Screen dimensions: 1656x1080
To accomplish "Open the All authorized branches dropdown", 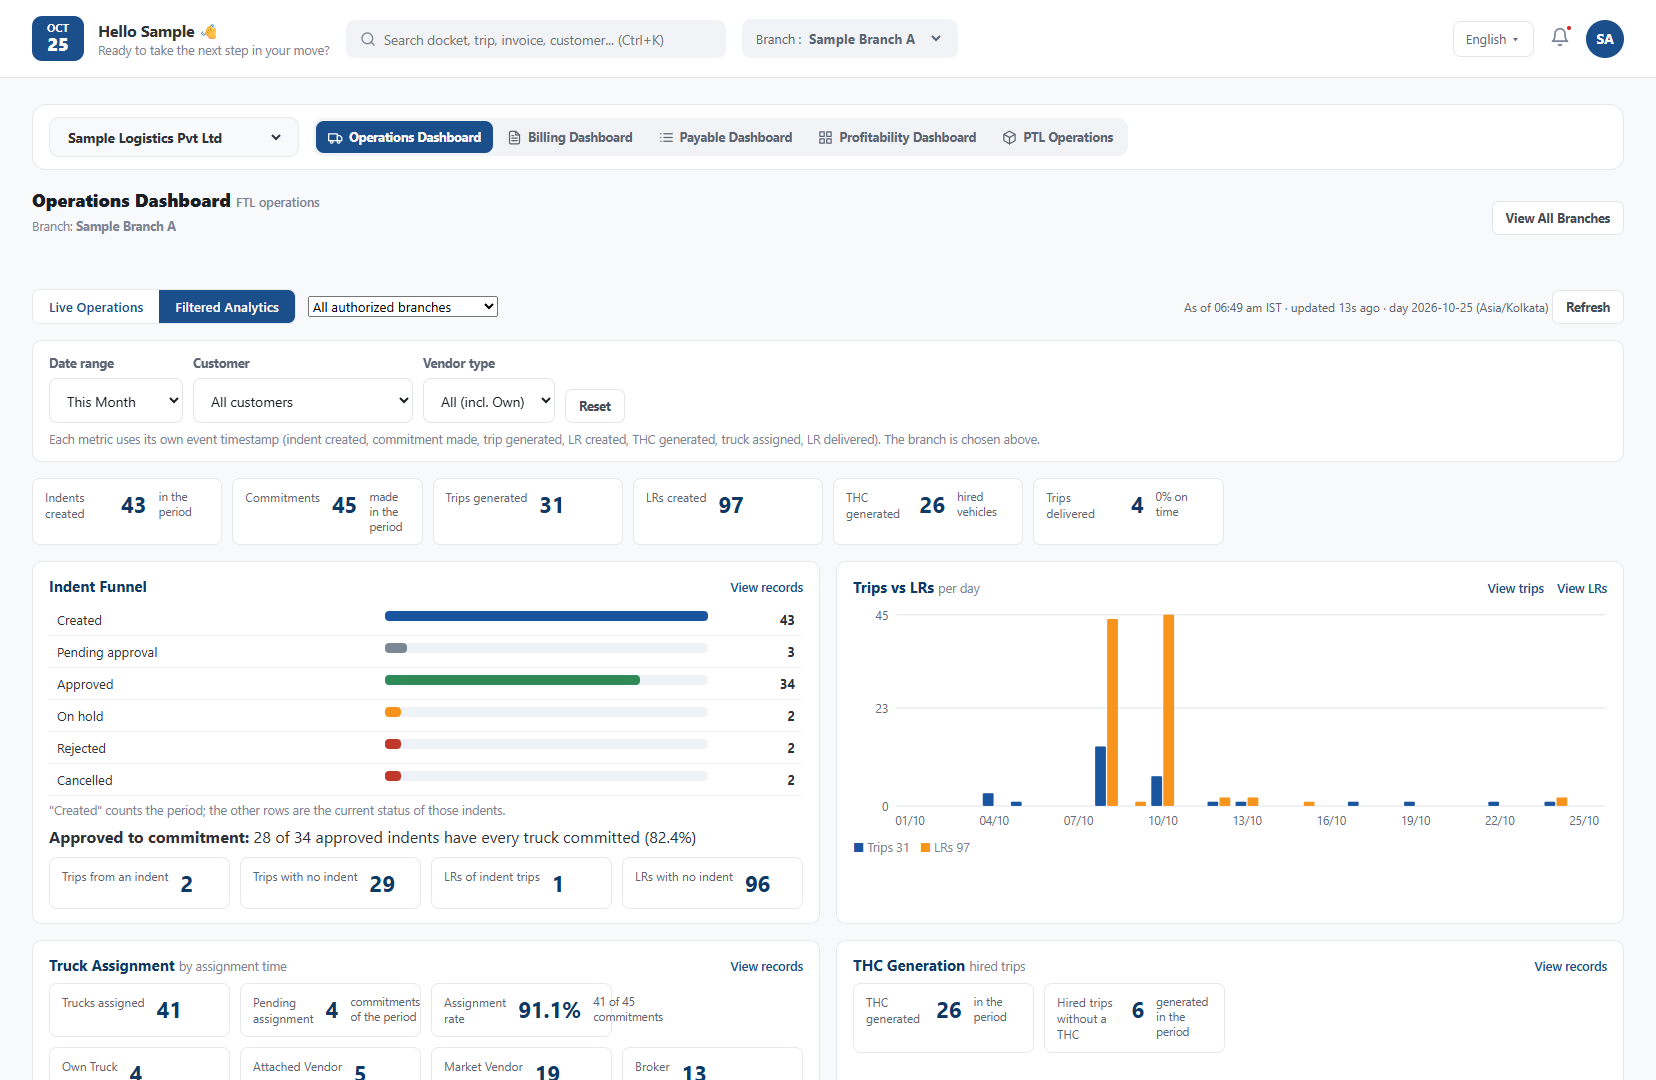I will tap(403, 307).
